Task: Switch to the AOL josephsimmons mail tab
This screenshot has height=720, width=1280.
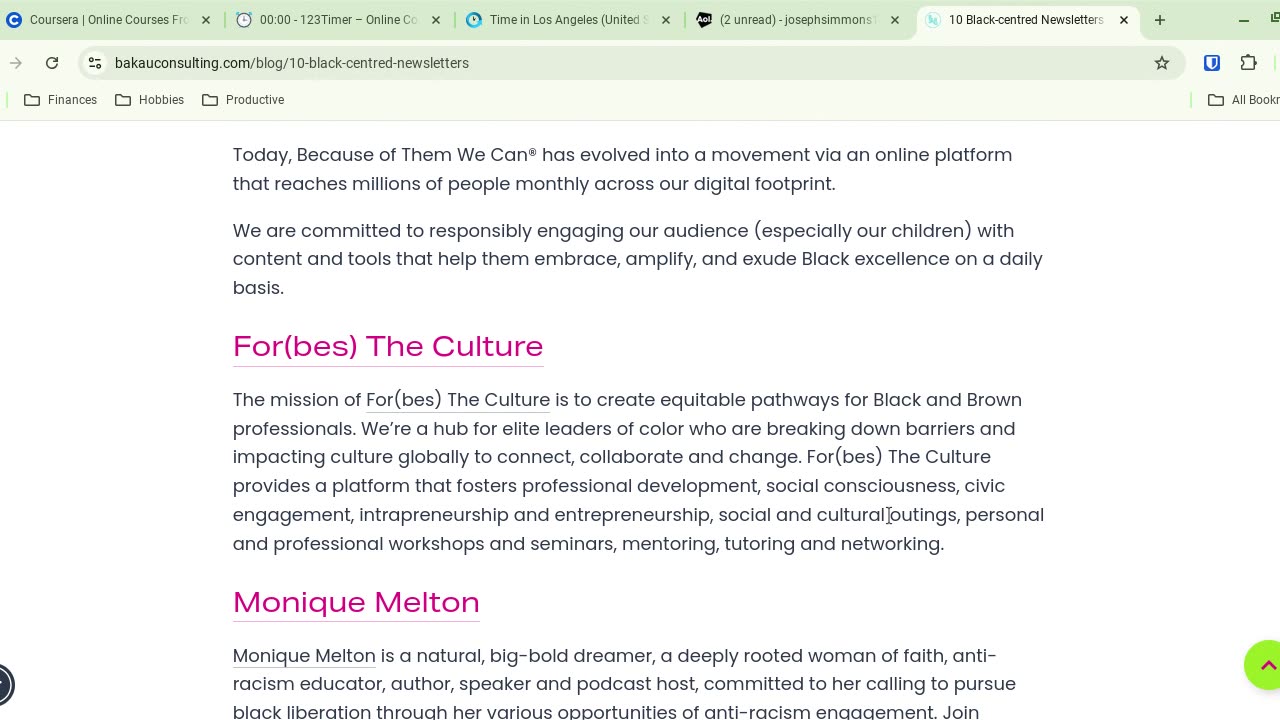Action: click(x=798, y=20)
